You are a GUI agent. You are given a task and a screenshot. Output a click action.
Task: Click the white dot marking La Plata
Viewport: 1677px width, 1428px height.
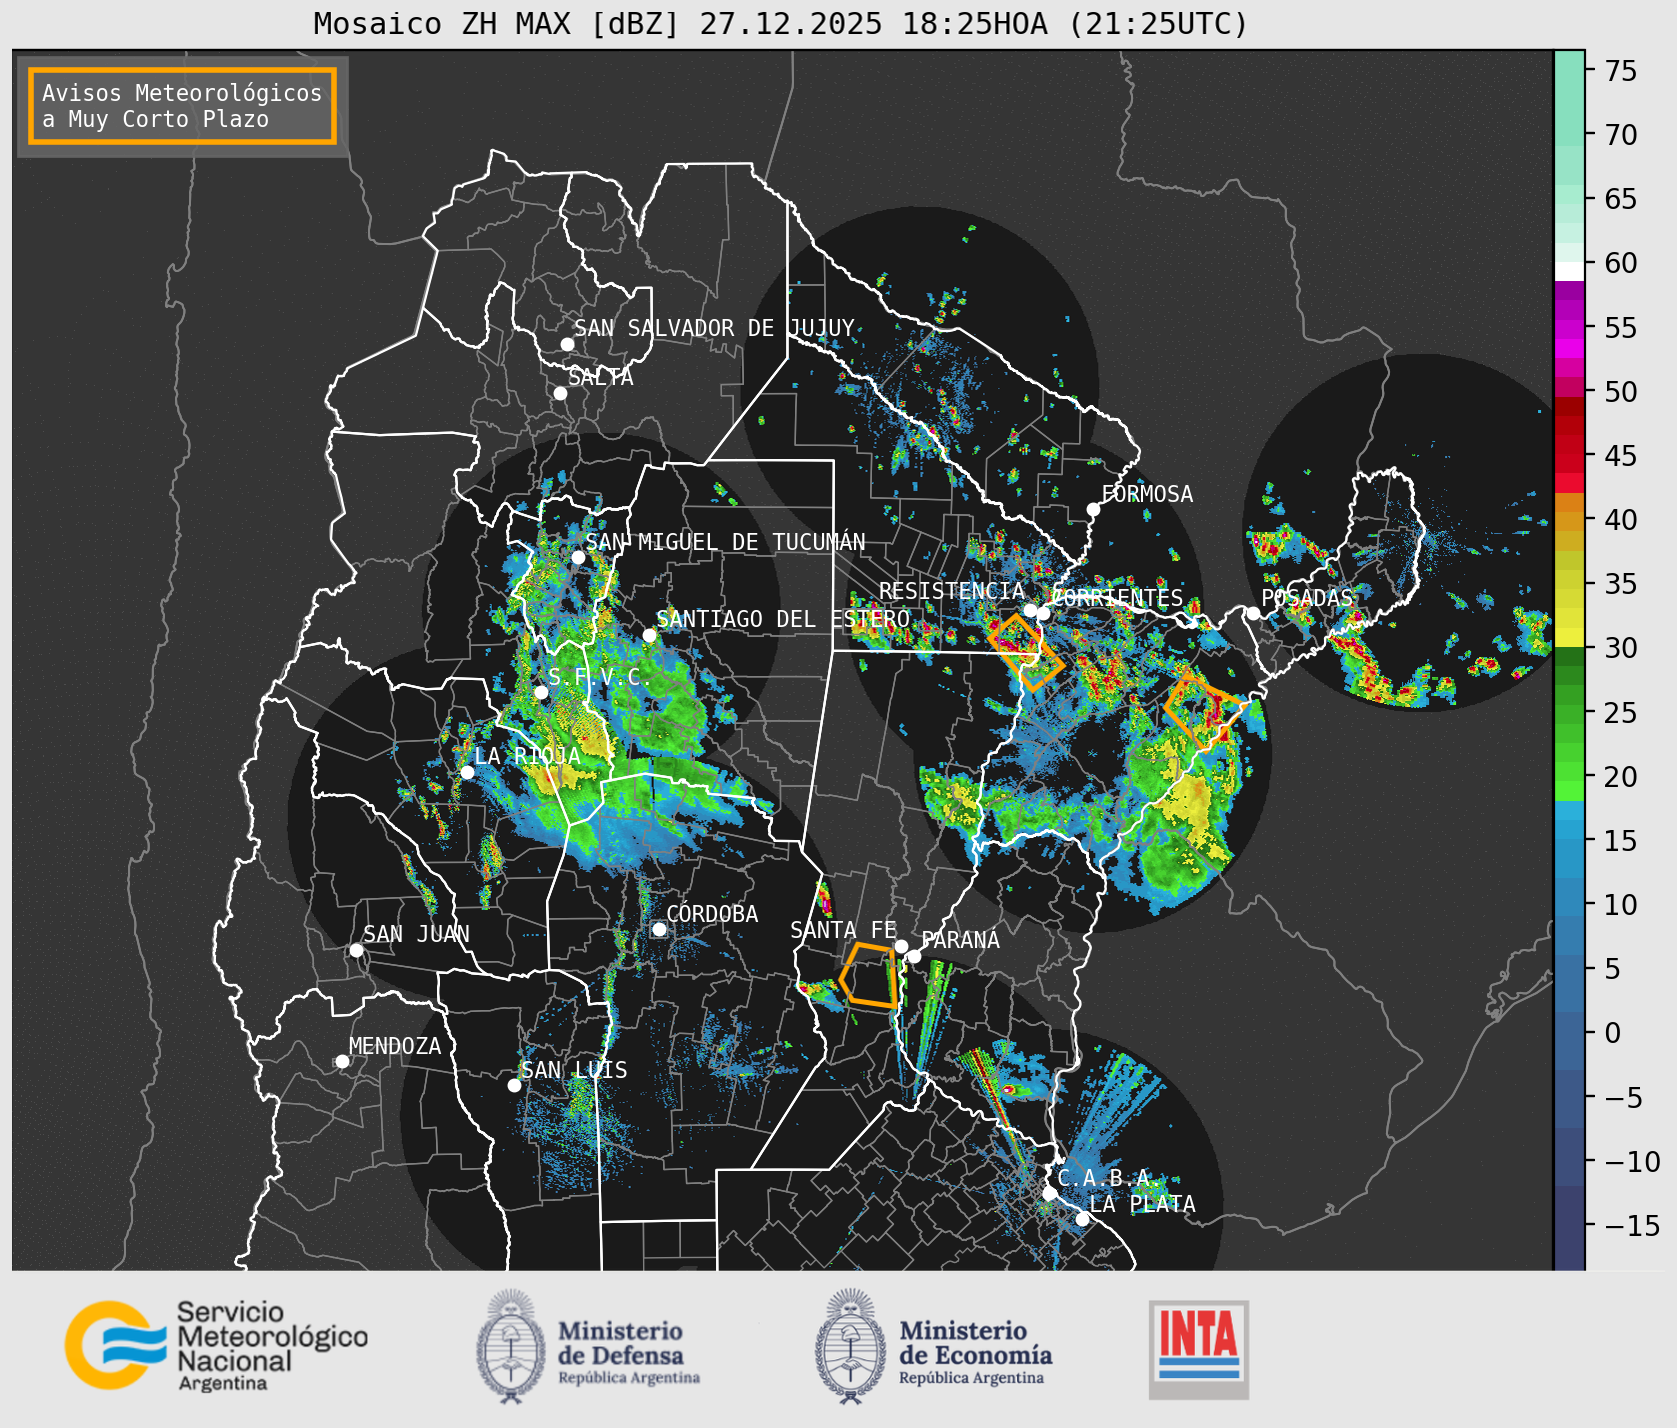1082,1219
